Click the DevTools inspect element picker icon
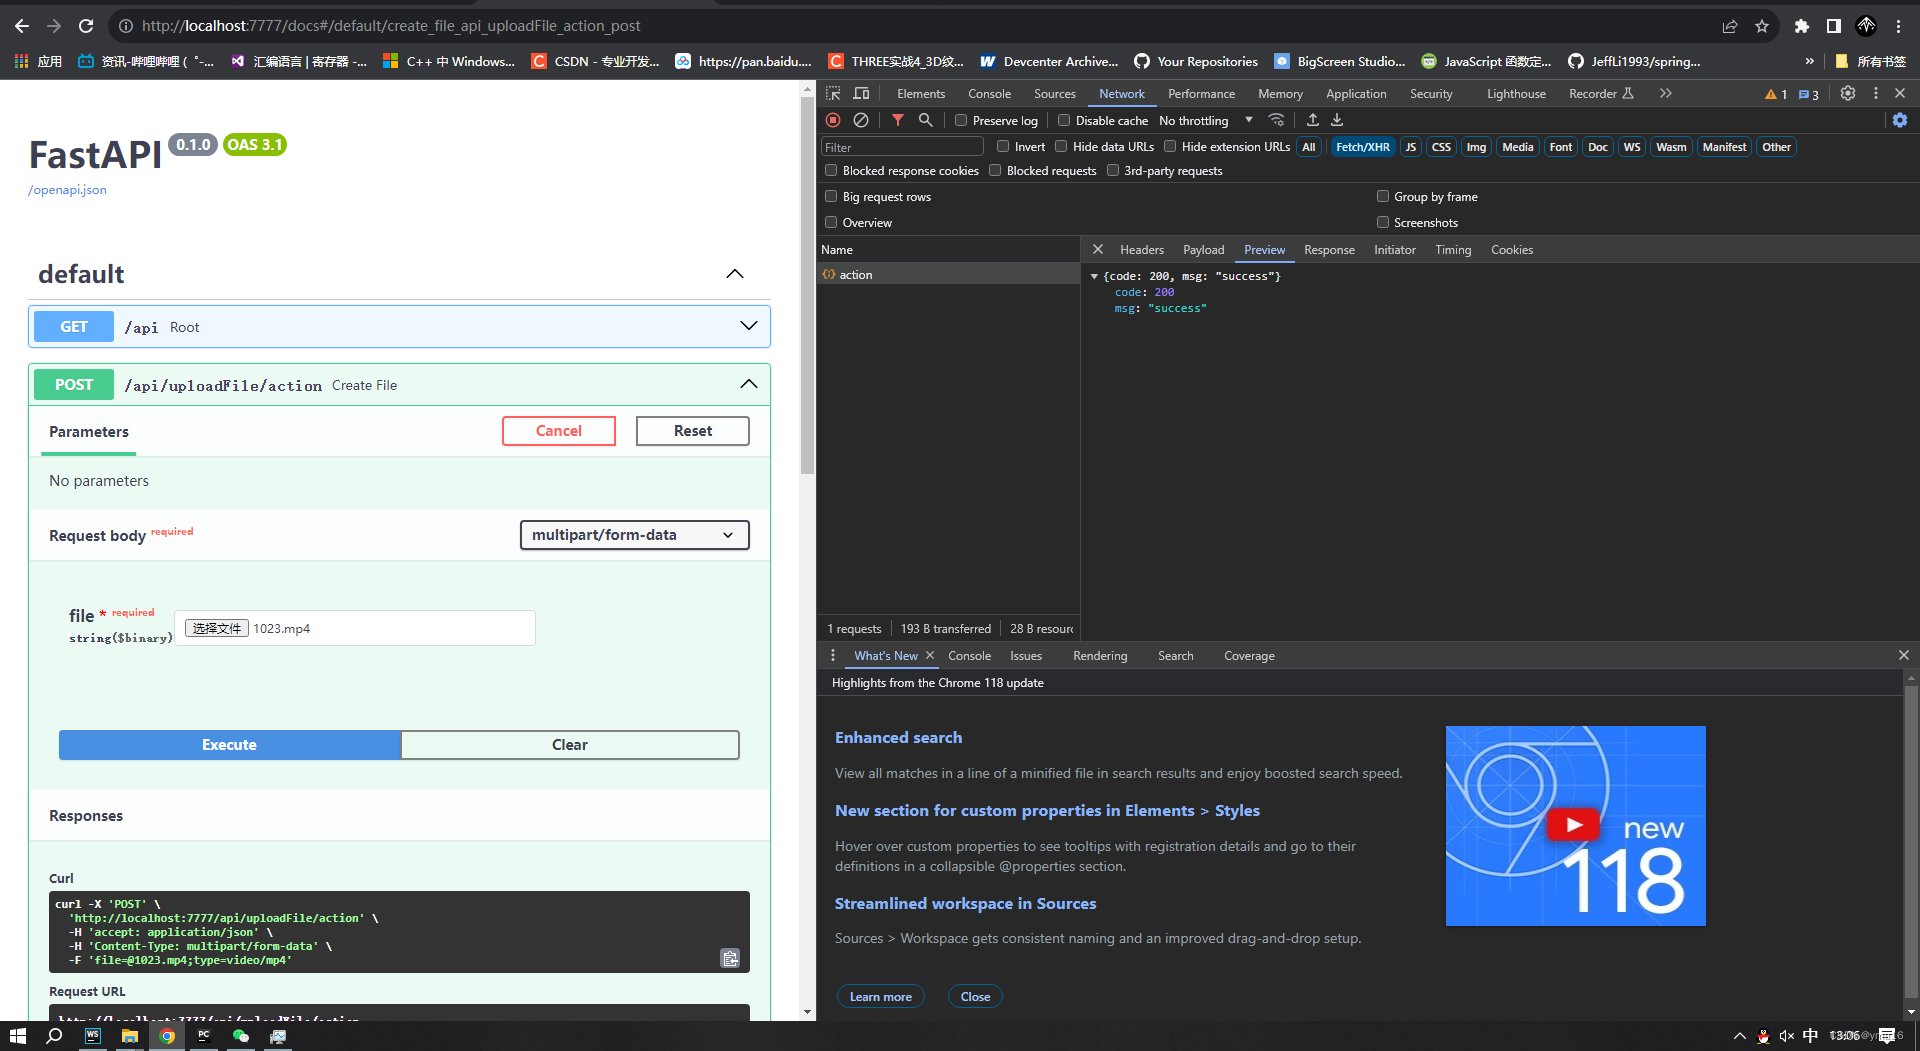This screenshot has width=1920, height=1051. coord(833,93)
